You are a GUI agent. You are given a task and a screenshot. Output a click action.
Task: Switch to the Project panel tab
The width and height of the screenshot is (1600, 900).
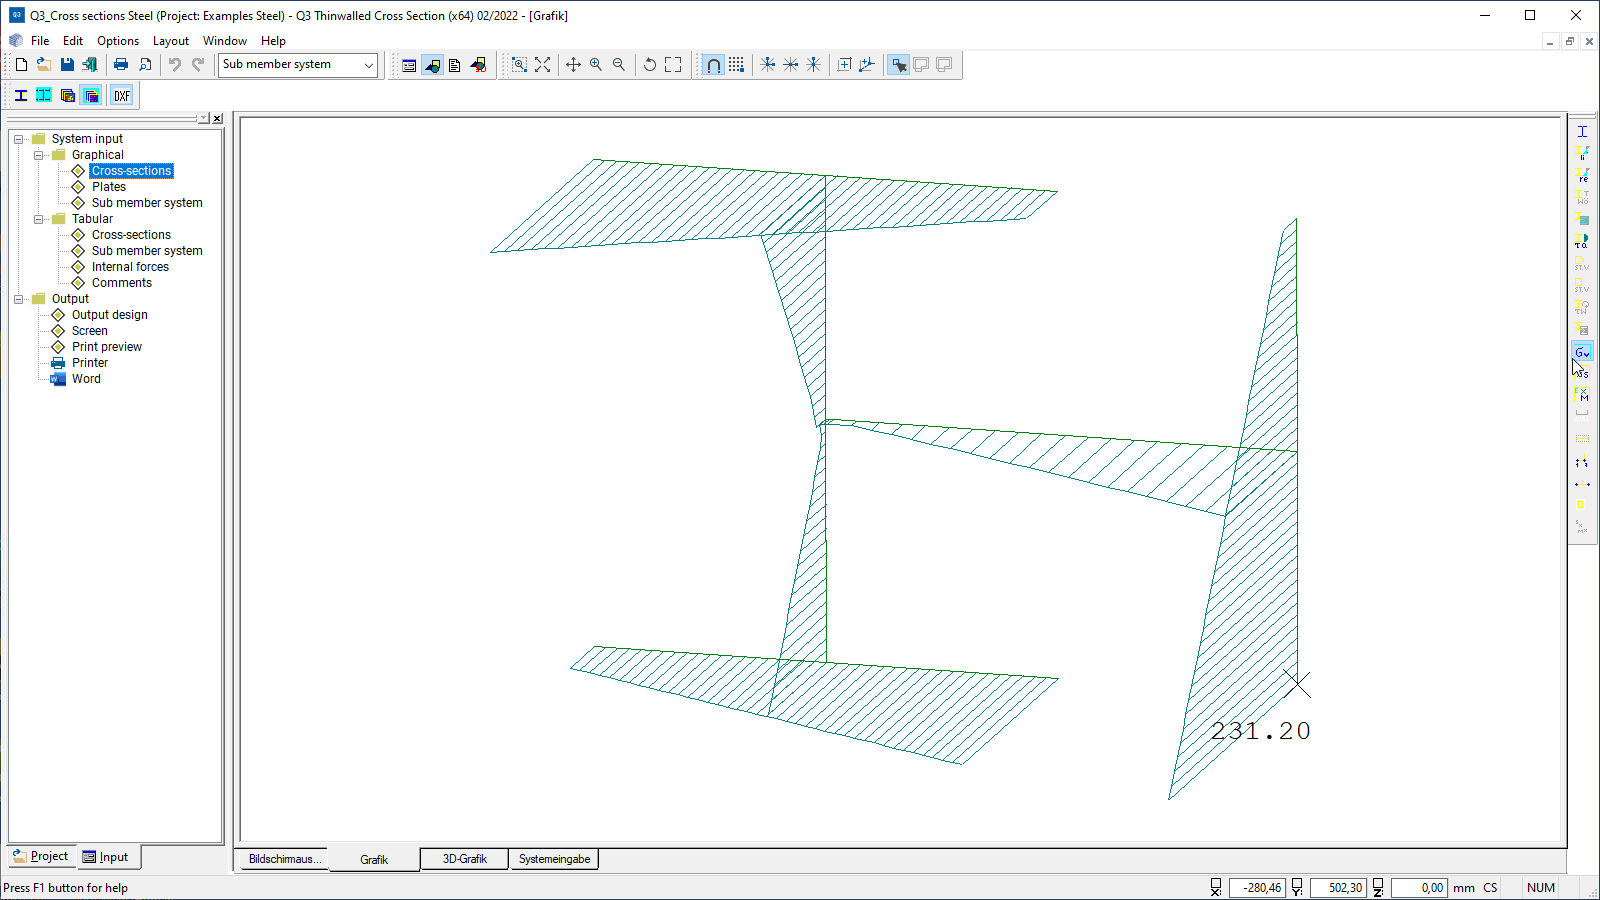(x=42, y=856)
